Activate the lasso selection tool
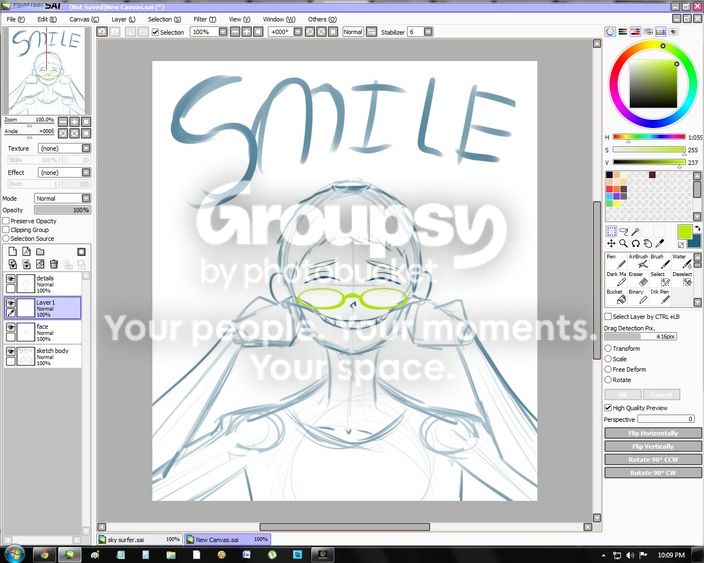704x563 pixels. point(624,231)
